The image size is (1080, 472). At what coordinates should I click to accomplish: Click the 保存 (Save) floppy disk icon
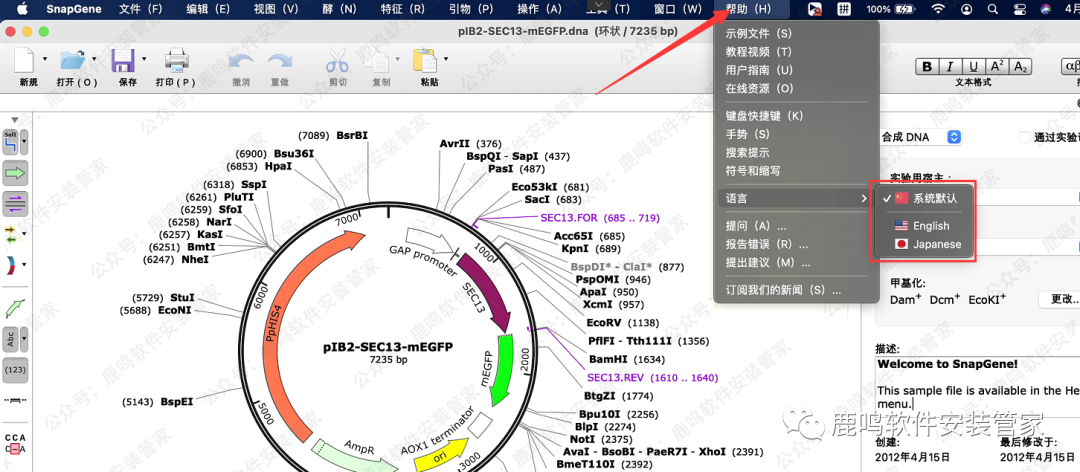(x=124, y=62)
